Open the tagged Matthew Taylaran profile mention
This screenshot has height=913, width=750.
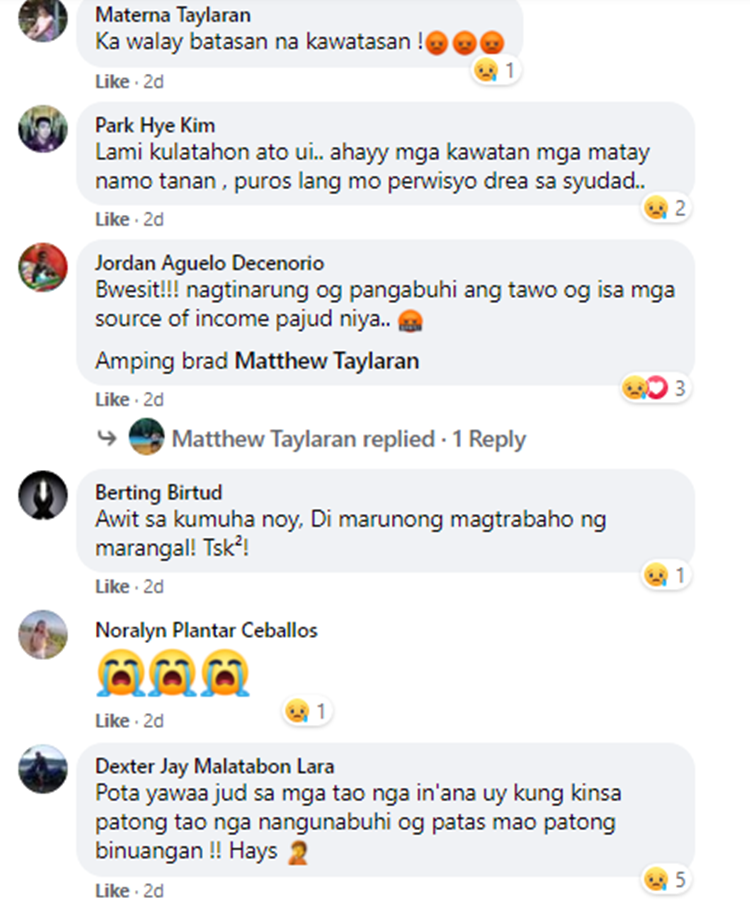pos(327,361)
